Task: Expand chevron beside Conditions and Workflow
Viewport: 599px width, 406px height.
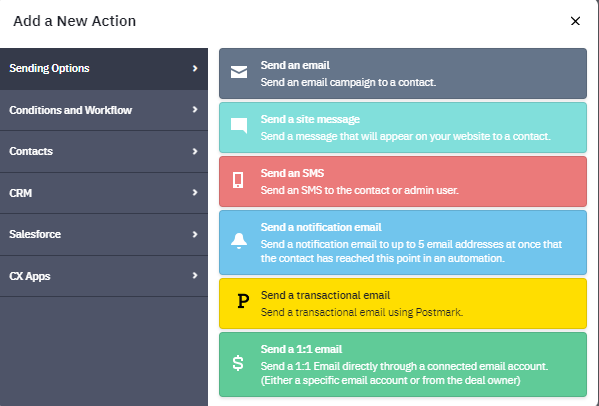Action: [195, 110]
